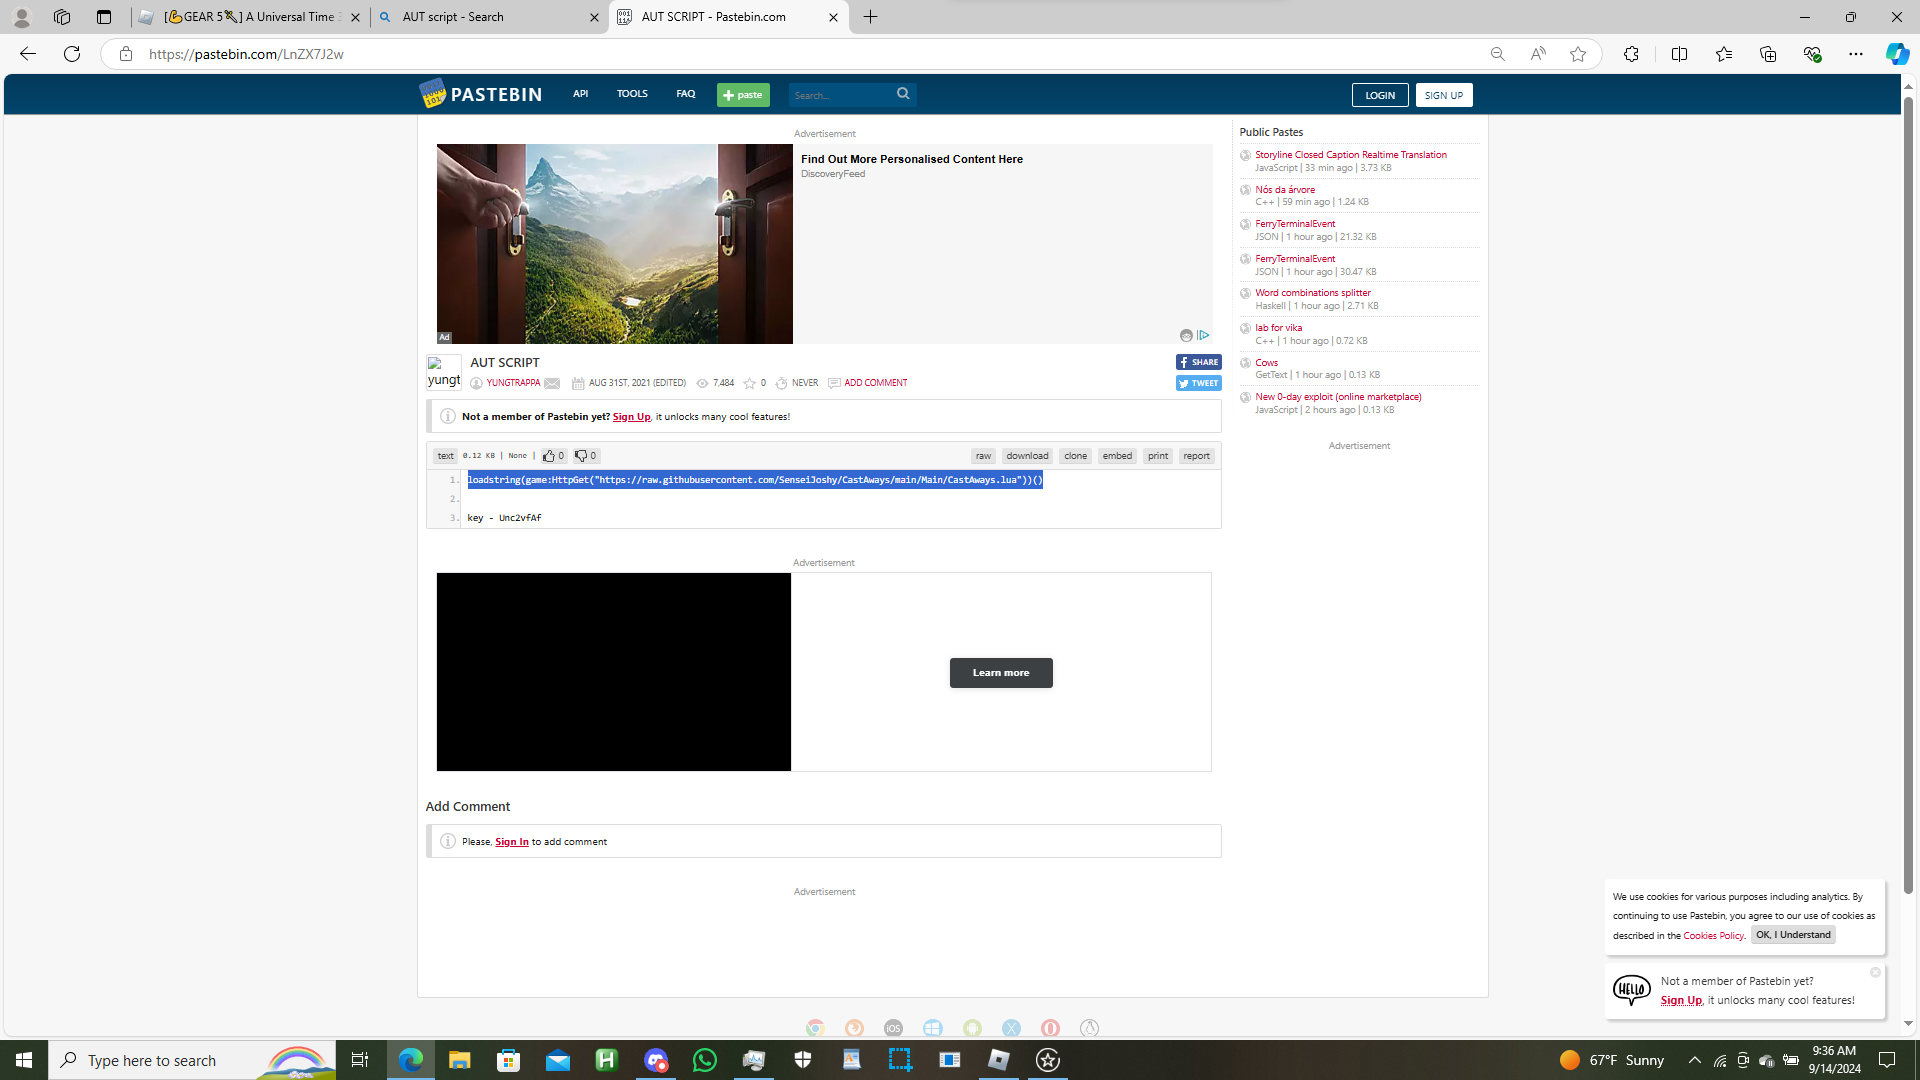Click the thumbs up like icon
Image resolution: width=1920 pixels, height=1080 pixels.
point(548,456)
